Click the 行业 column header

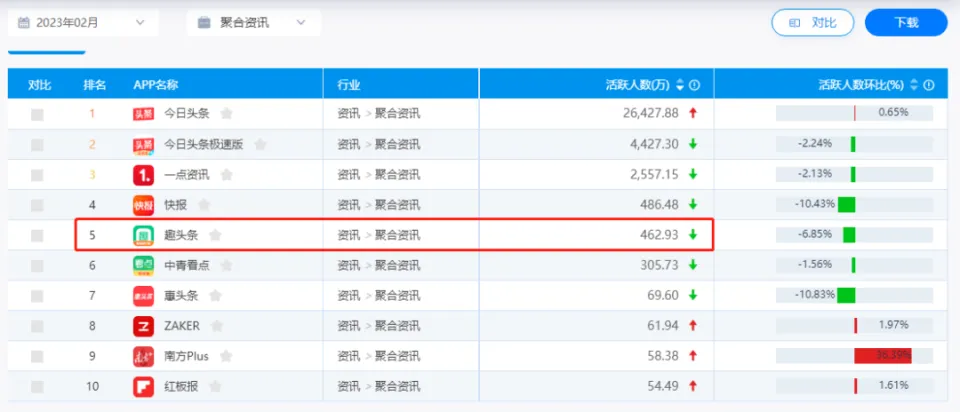click(x=349, y=85)
